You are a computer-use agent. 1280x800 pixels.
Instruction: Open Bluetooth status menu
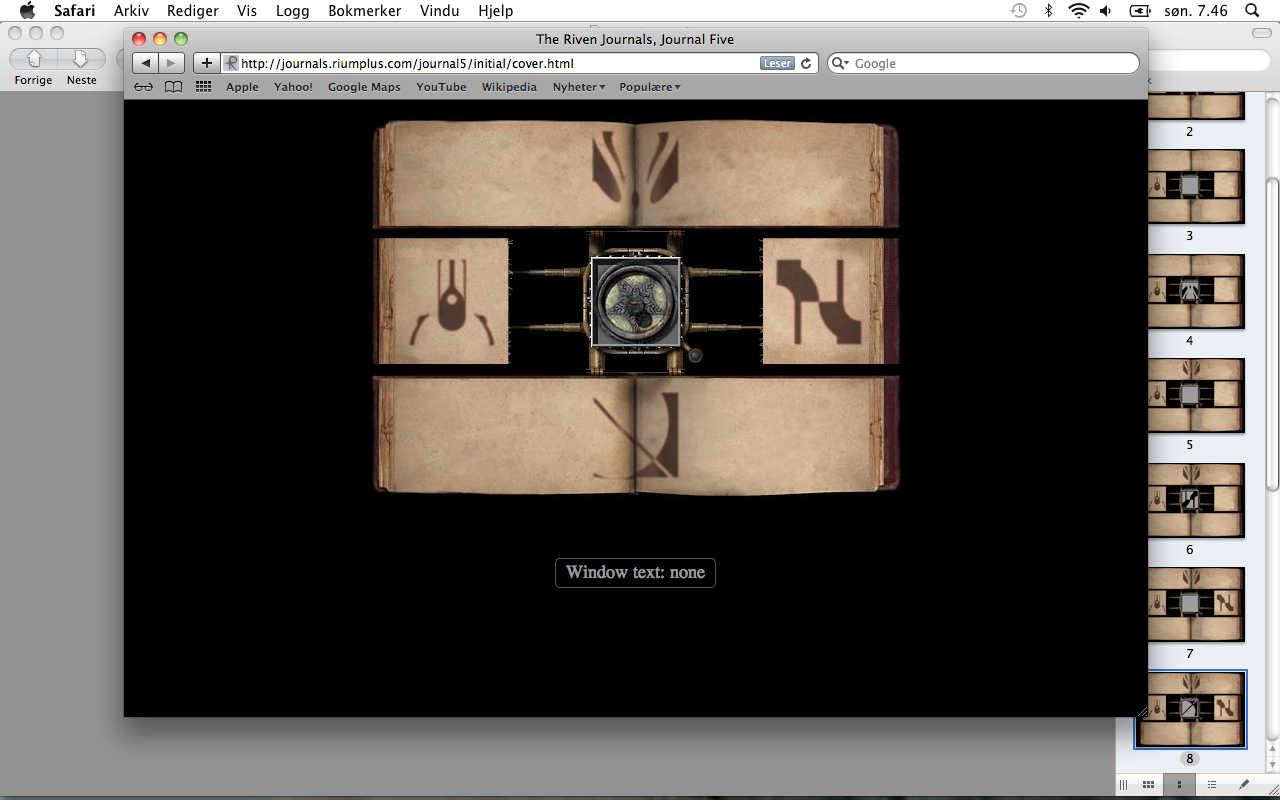(1048, 11)
